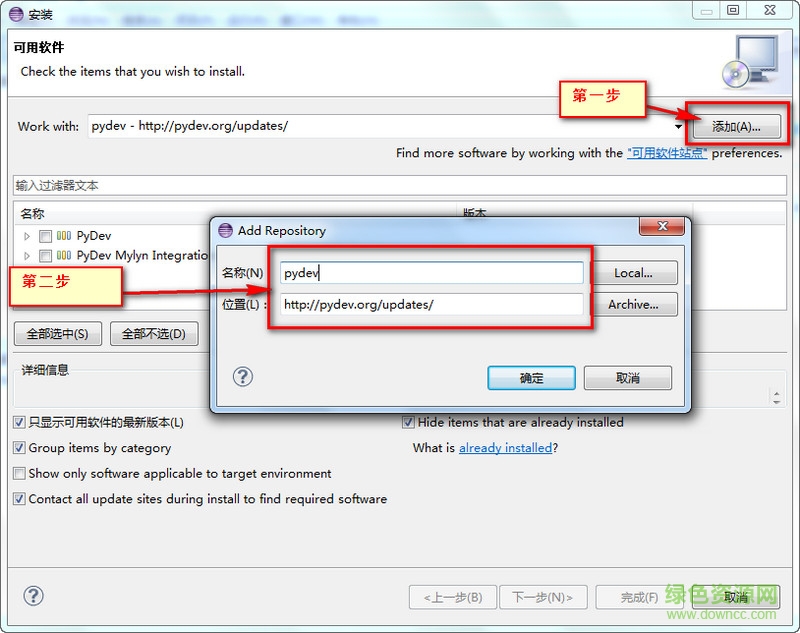Click the 确定 button in Add Repository
This screenshot has width=800, height=633.
531,378
